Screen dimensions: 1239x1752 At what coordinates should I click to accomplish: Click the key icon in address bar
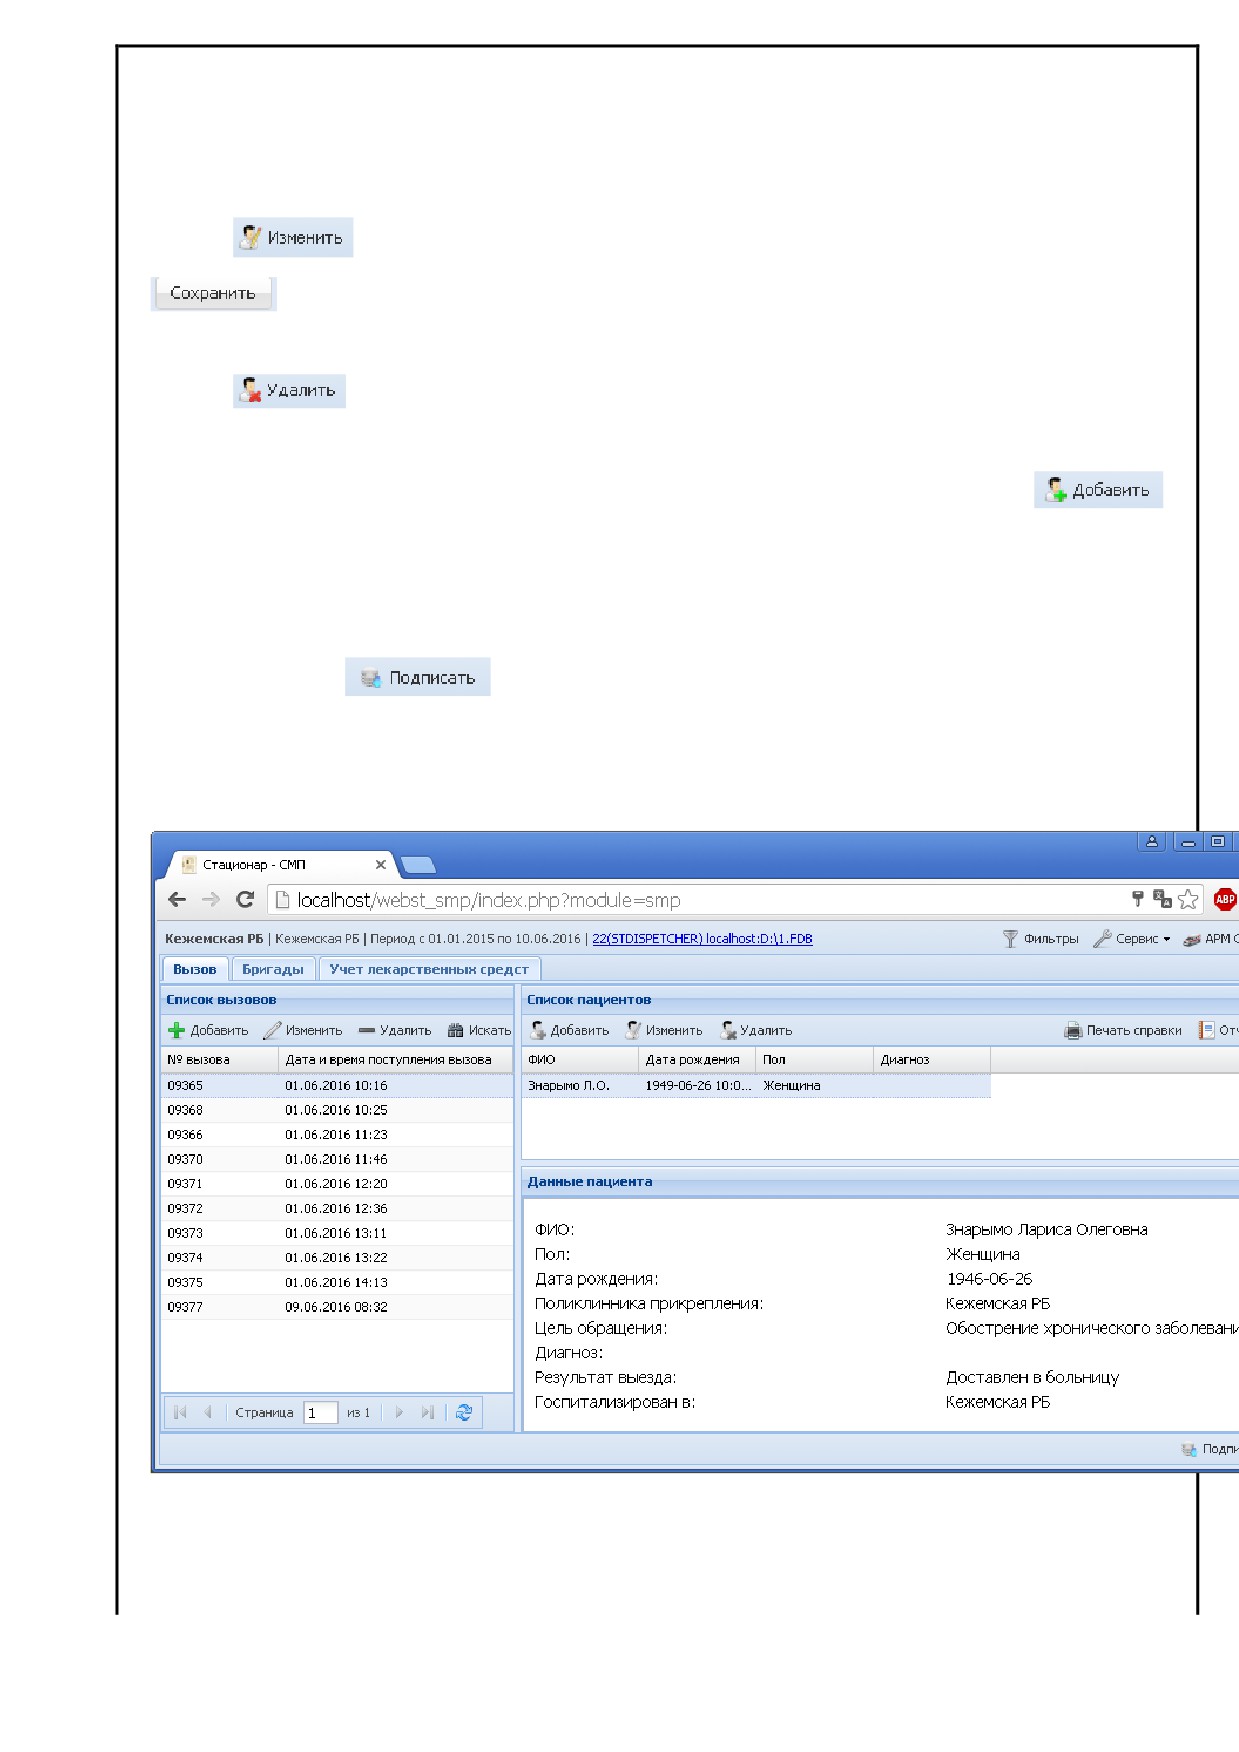[1137, 899]
